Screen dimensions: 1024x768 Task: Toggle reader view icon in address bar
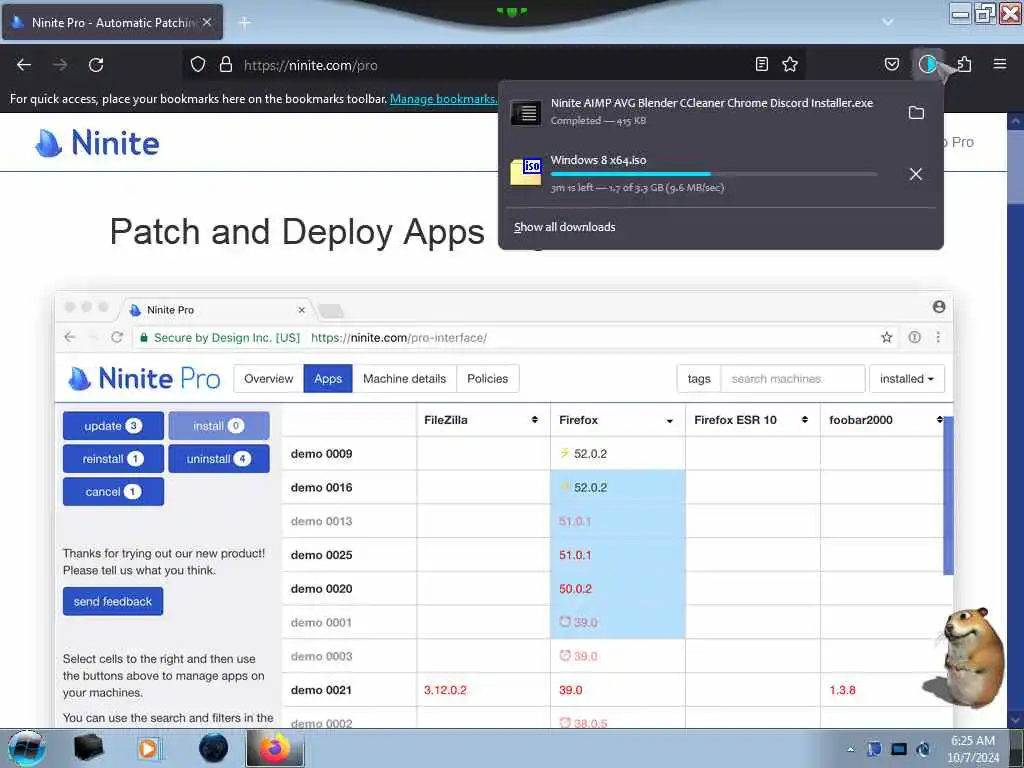click(761, 64)
